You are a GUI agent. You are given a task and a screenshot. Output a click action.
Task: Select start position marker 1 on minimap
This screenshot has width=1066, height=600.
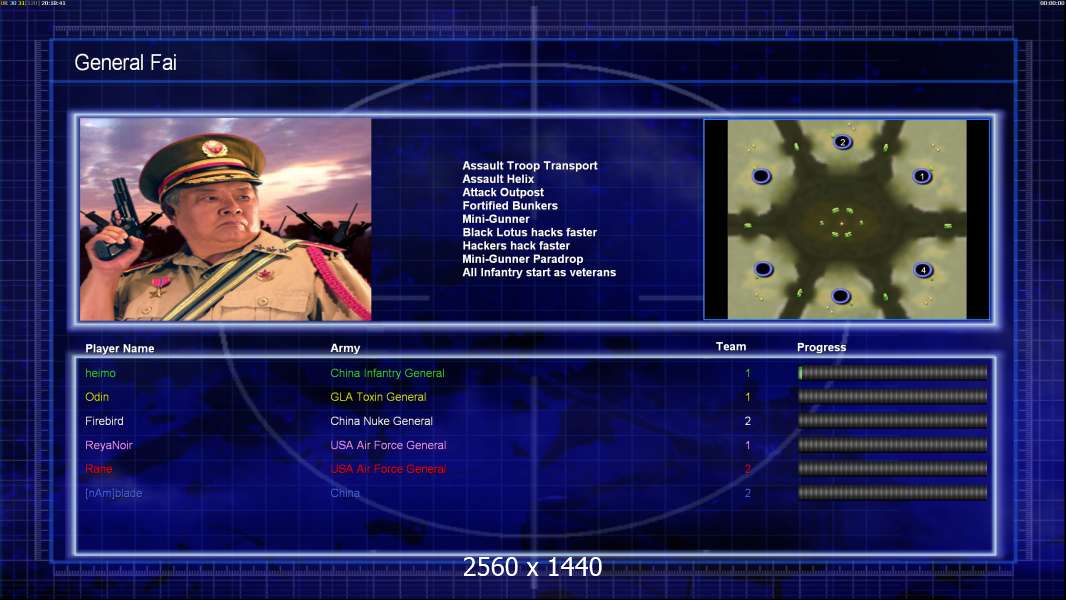(x=922, y=176)
